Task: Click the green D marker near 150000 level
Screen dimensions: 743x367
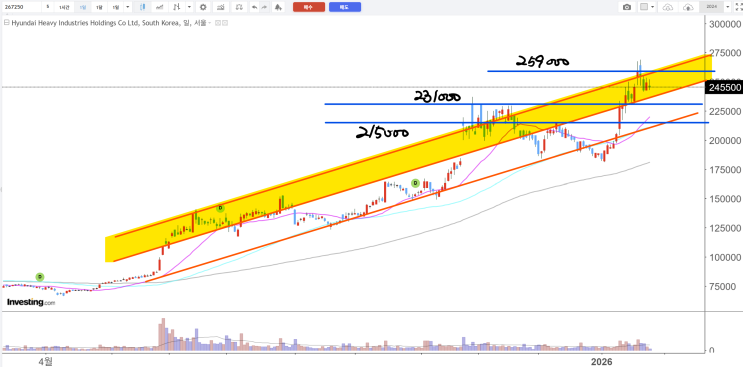Action: (x=220, y=208)
